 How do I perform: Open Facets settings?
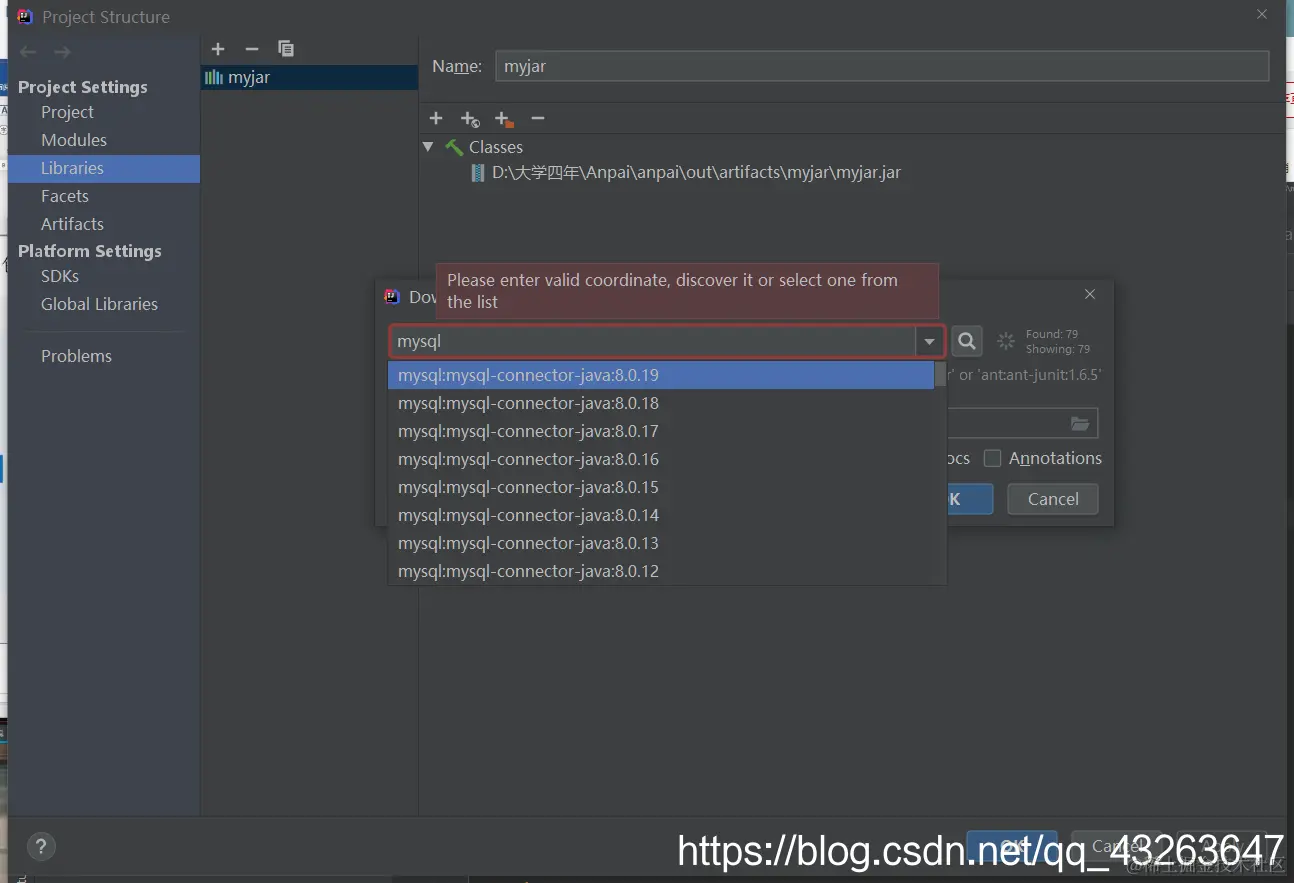(x=65, y=196)
